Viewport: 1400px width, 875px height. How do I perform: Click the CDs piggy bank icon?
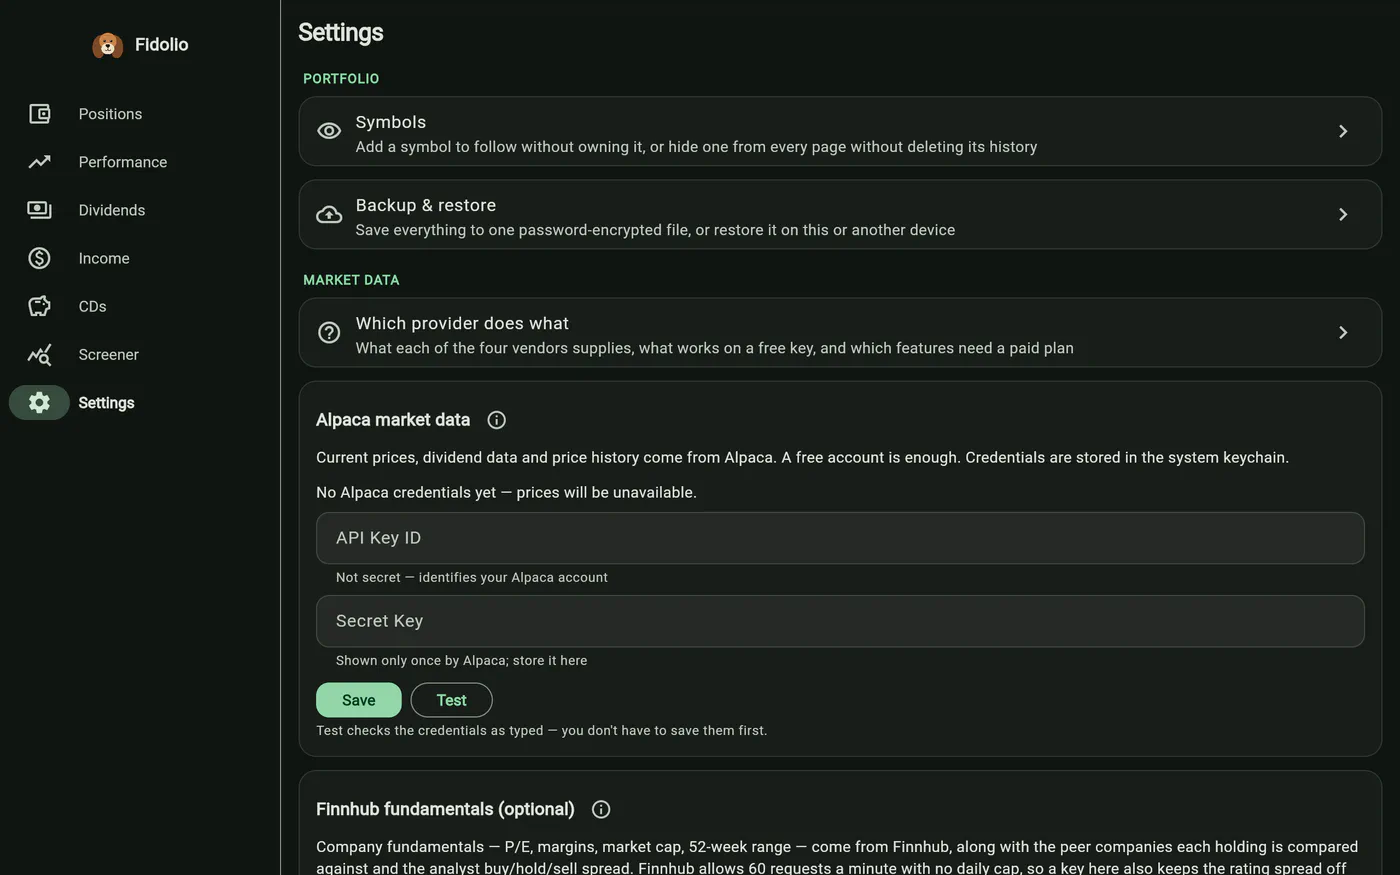(x=39, y=306)
